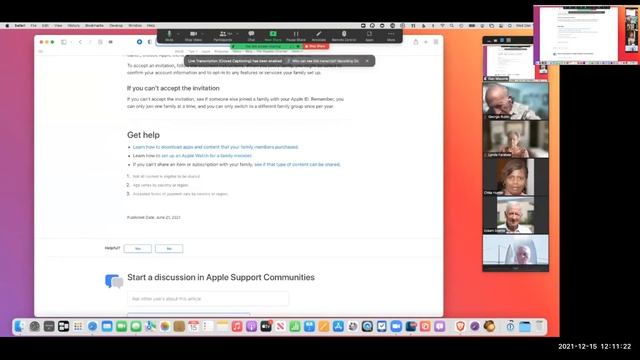Open Remote Control in Zoom toolbar
Image resolution: width=640 pixels, height=360 pixels.
point(344,36)
